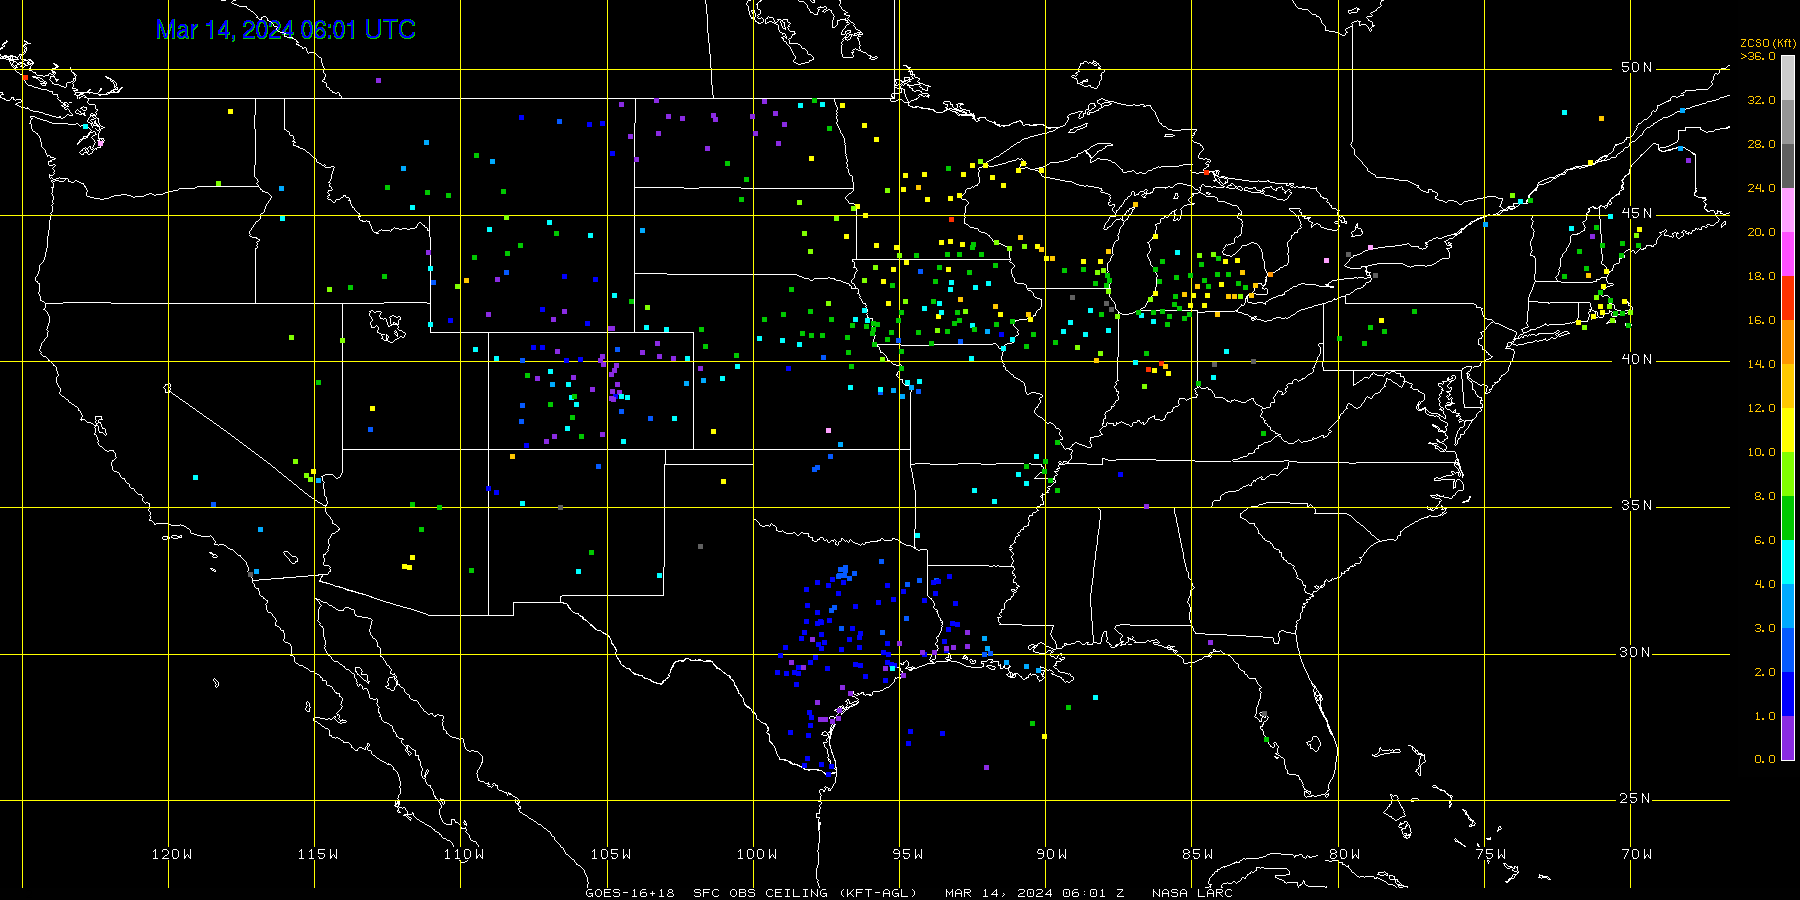Screen dimensions: 1800x900
Task: Click the 1.0 legend label
Action: [x=1764, y=716]
